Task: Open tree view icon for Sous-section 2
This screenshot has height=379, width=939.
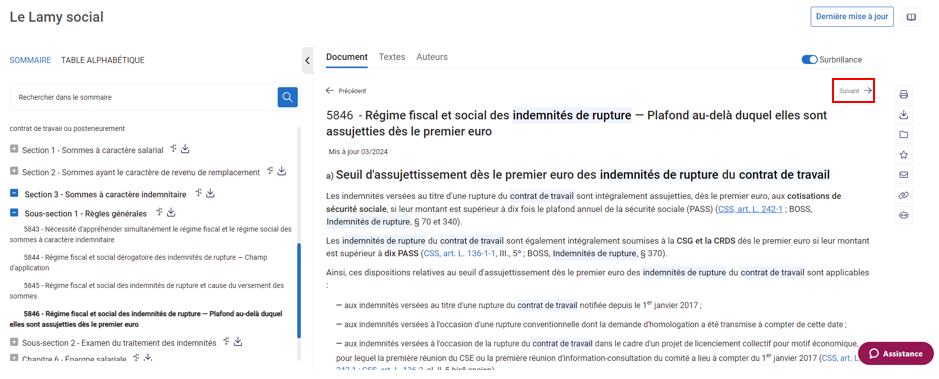Action: [x=226, y=342]
